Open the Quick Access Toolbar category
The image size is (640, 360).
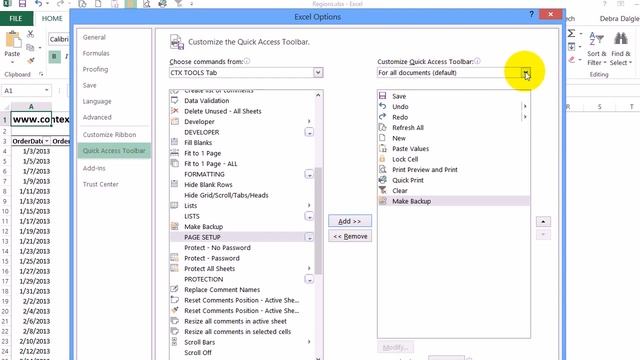114,151
